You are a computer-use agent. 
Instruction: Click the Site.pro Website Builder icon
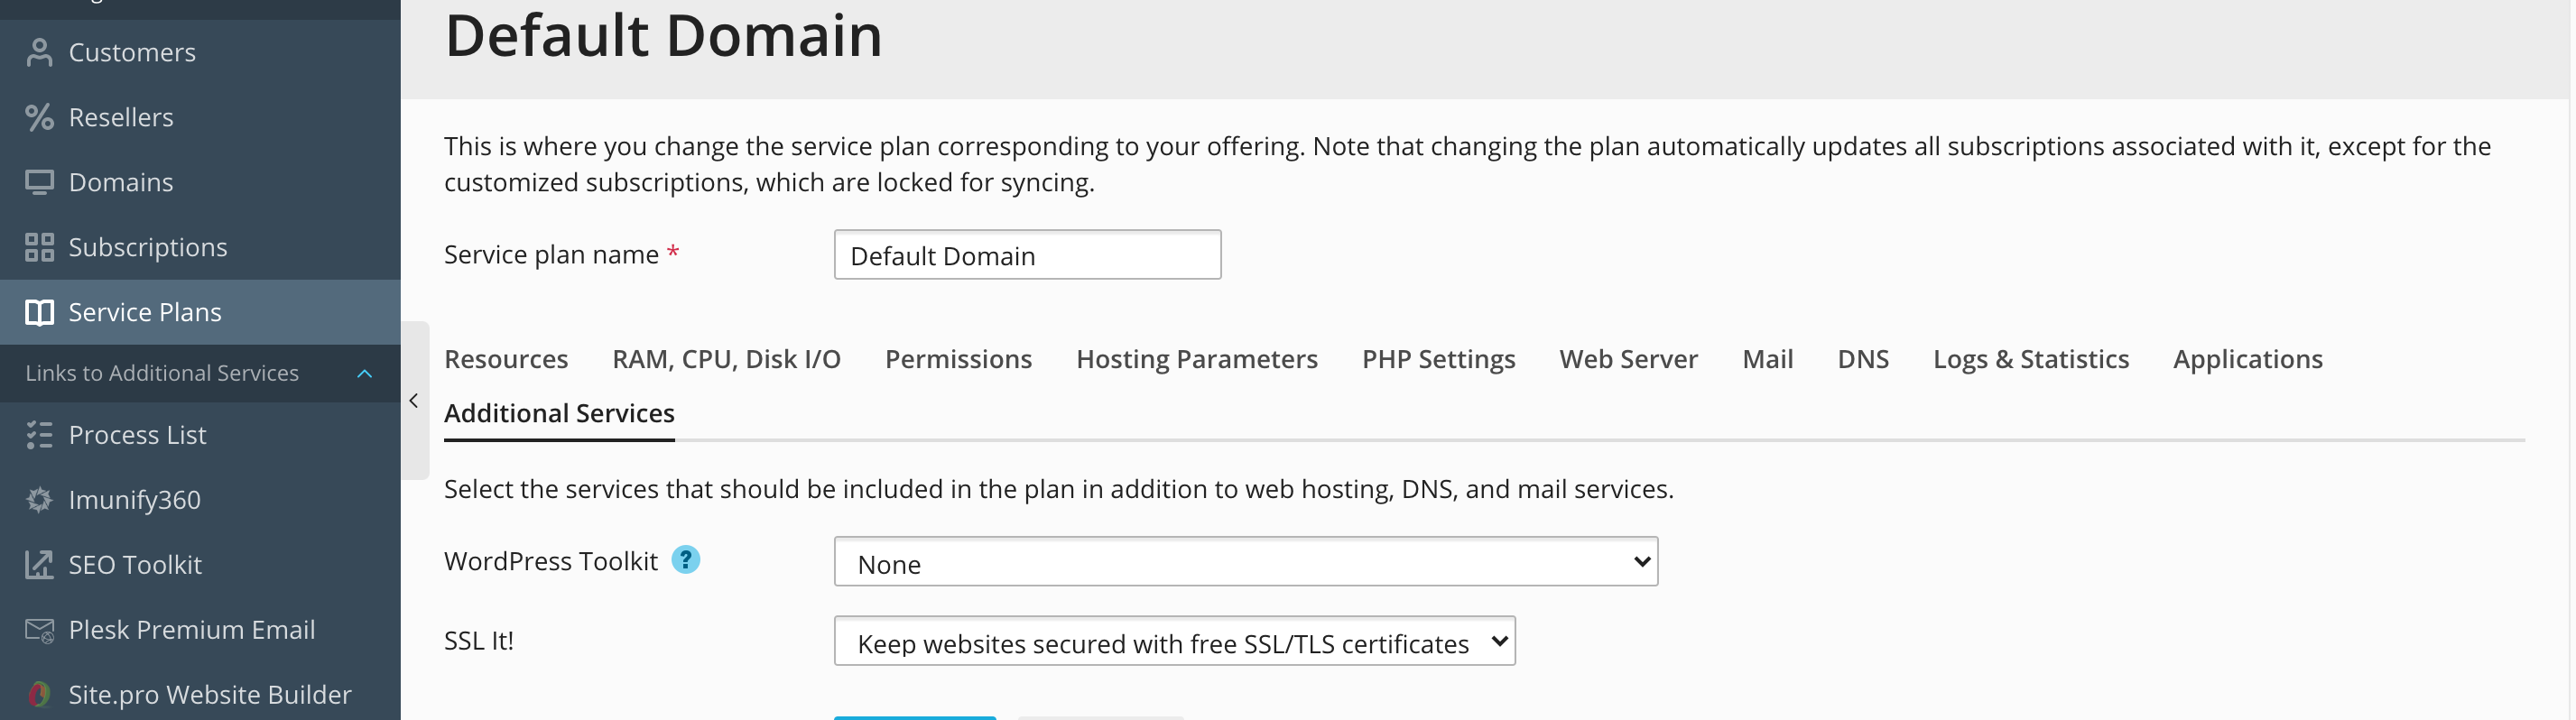coord(39,694)
